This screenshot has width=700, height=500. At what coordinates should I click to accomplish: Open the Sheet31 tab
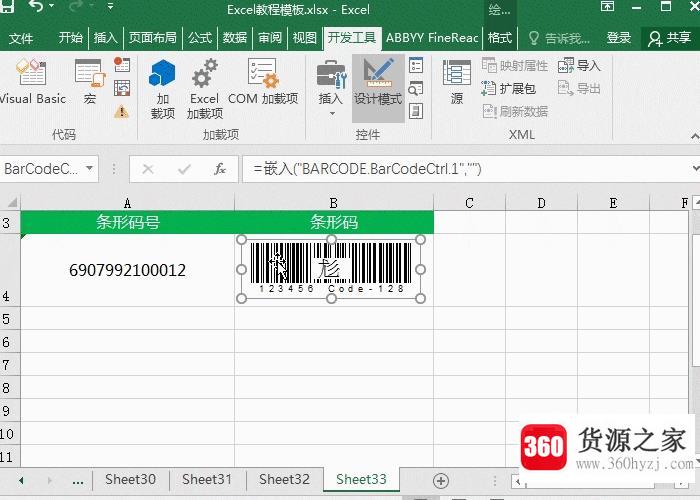coord(207,479)
